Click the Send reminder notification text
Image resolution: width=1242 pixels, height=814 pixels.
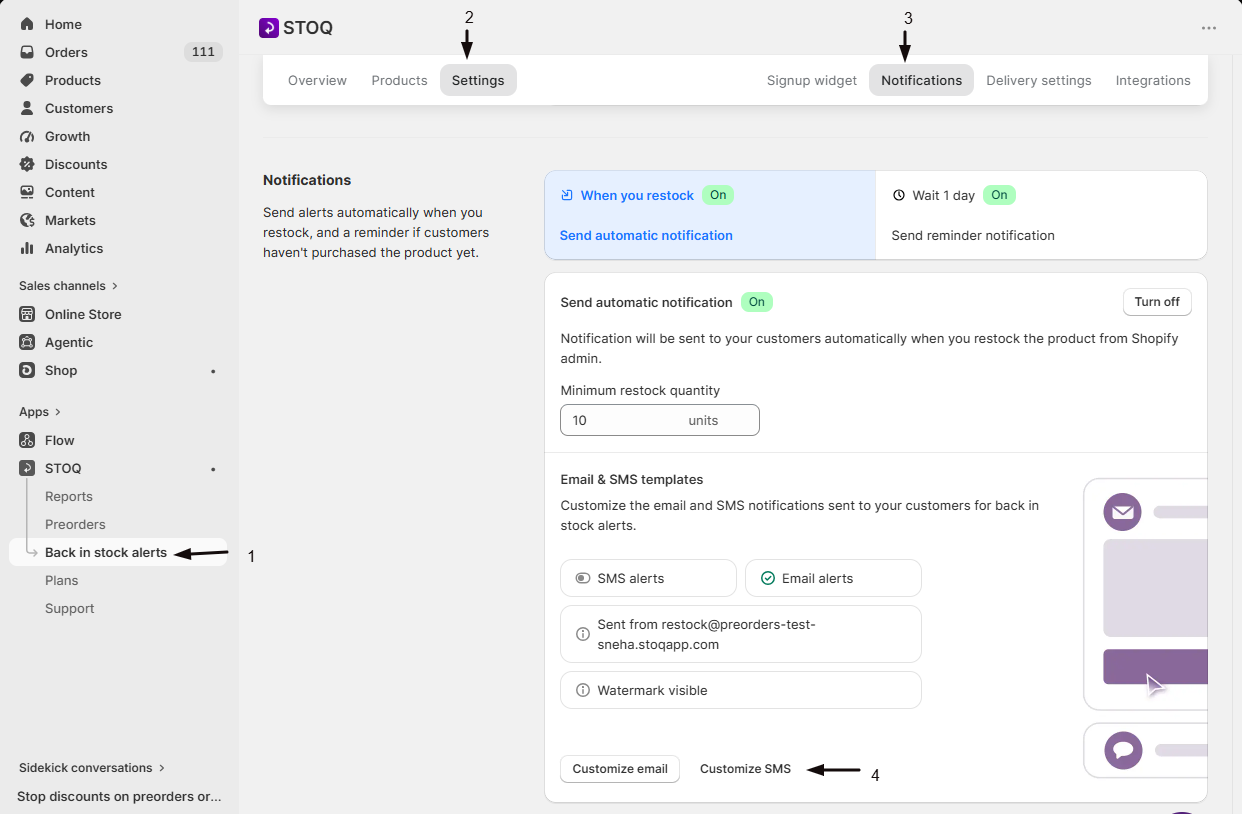pyautogui.click(x=973, y=235)
